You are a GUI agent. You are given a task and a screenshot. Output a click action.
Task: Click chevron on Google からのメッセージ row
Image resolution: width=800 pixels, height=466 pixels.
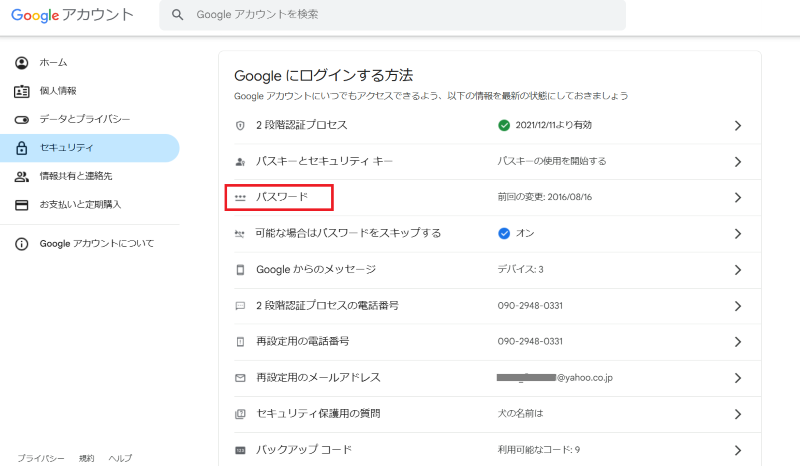[738, 270]
